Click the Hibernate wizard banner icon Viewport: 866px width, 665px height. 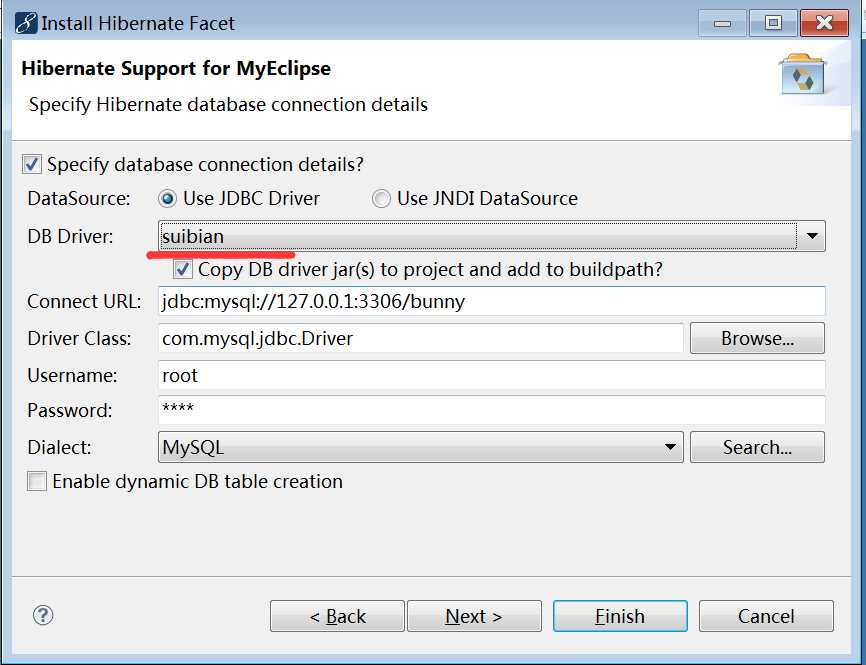[x=802, y=74]
